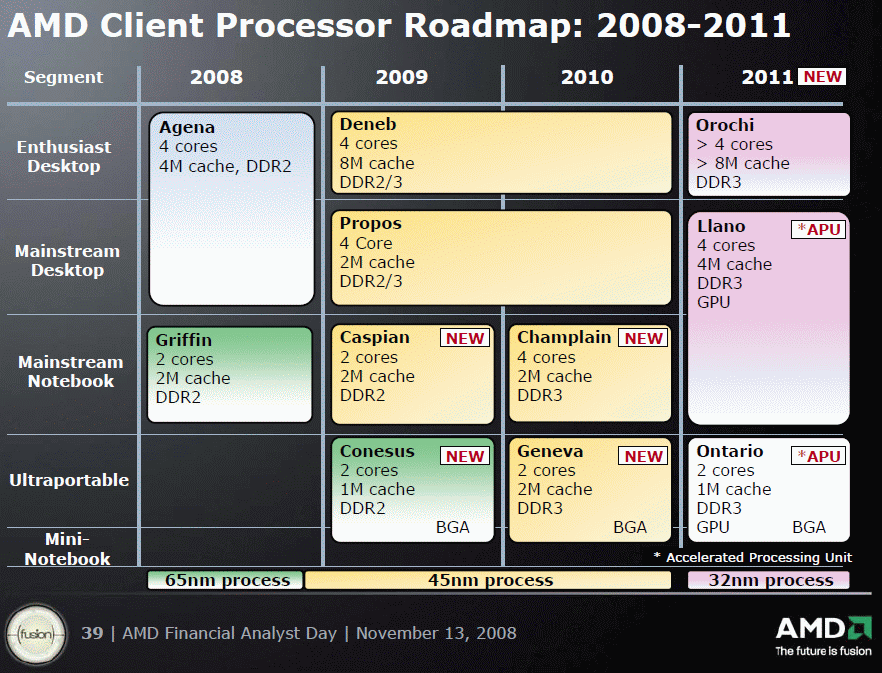The height and width of the screenshot is (673, 882).
Task: Click 'DDR2' in Griffin box
Action: point(178,397)
